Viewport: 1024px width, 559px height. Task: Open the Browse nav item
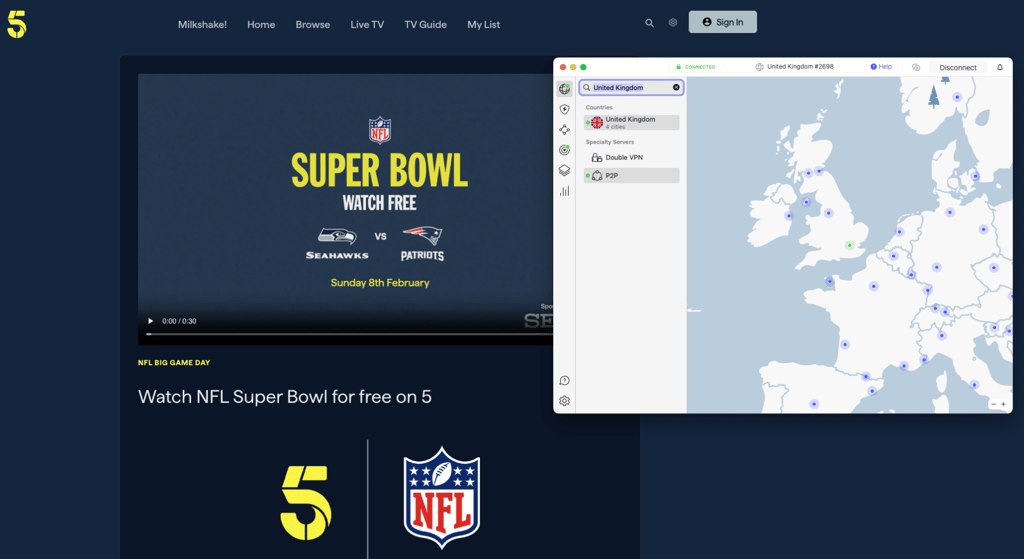point(313,25)
